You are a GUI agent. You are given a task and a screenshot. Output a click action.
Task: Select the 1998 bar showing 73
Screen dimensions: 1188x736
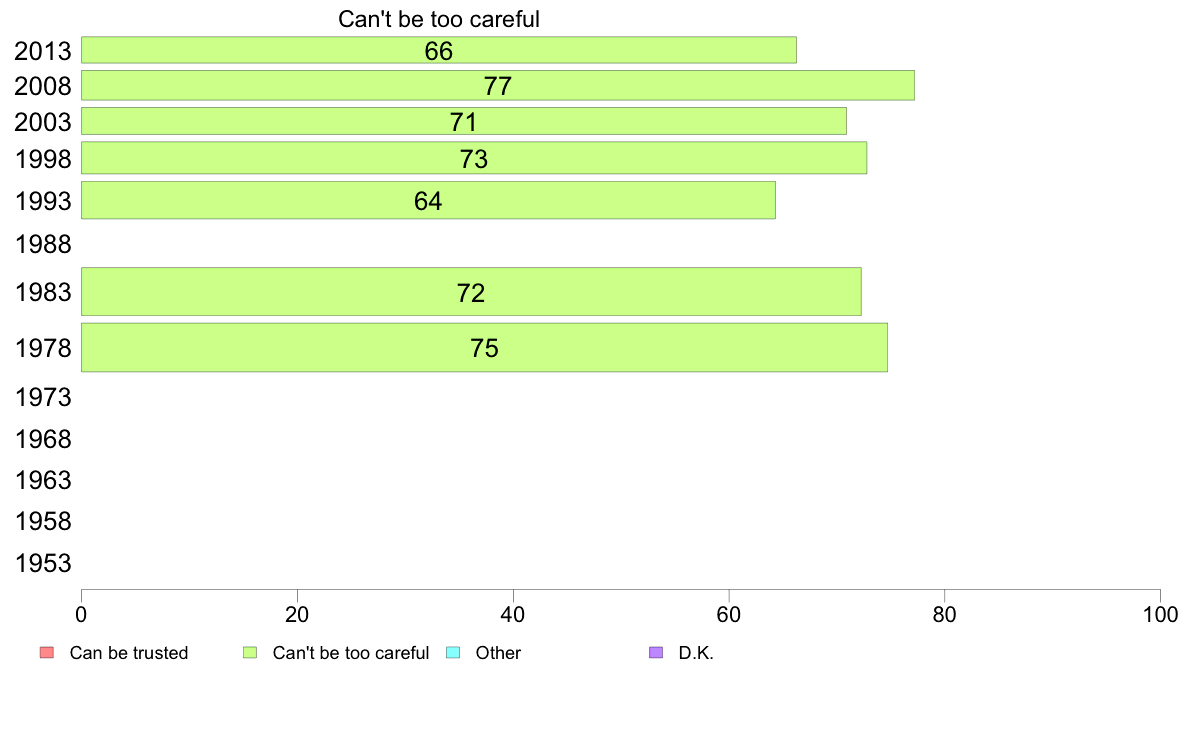click(474, 158)
